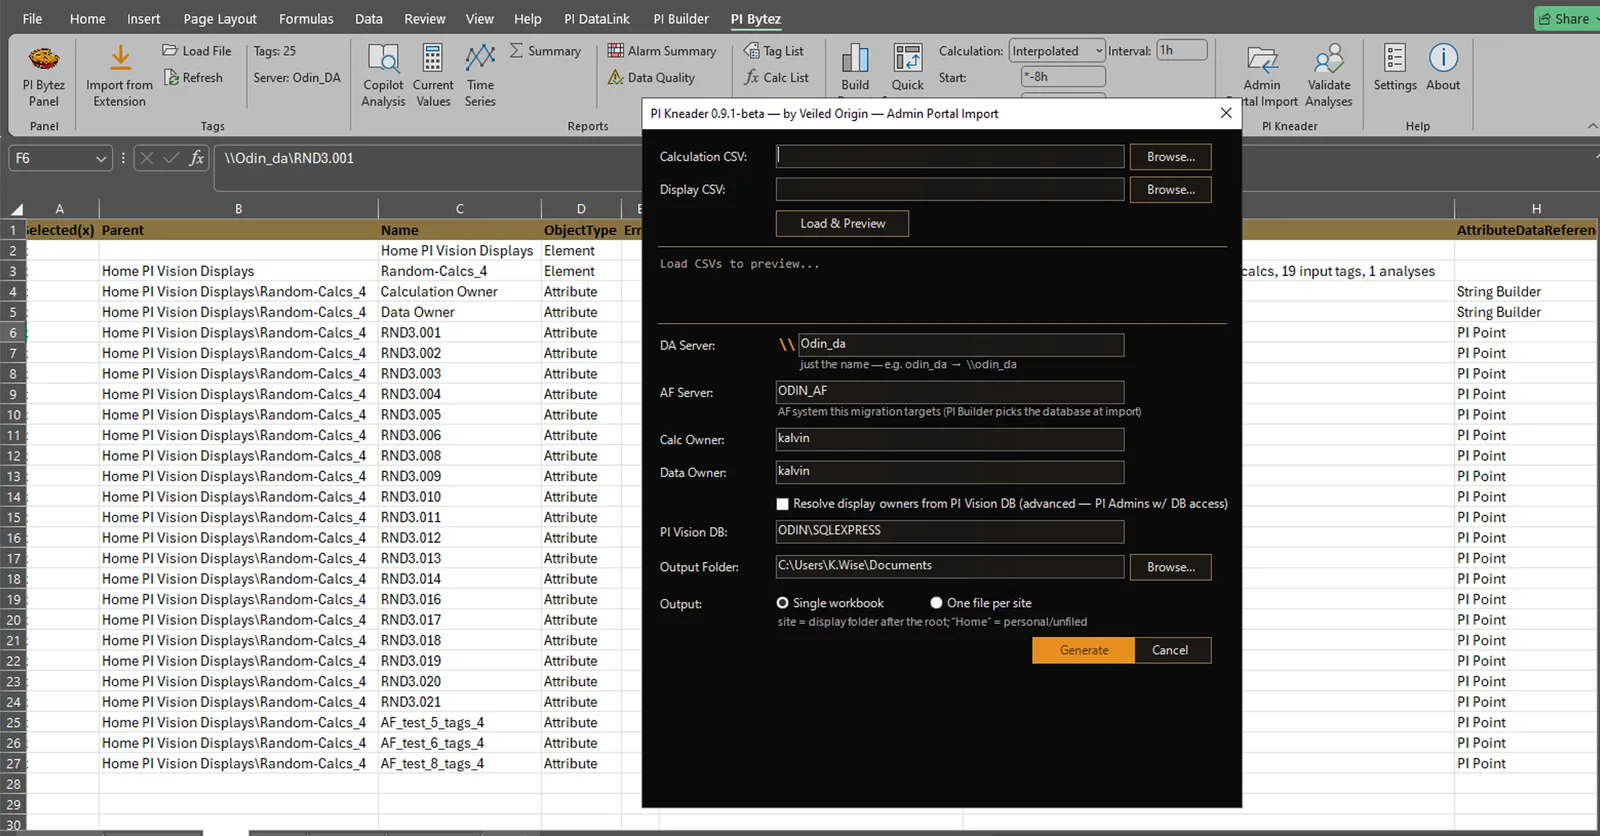This screenshot has width=1600, height=836.
Task: Toggle Resolve display owners checkbox
Action: tap(783, 504)
